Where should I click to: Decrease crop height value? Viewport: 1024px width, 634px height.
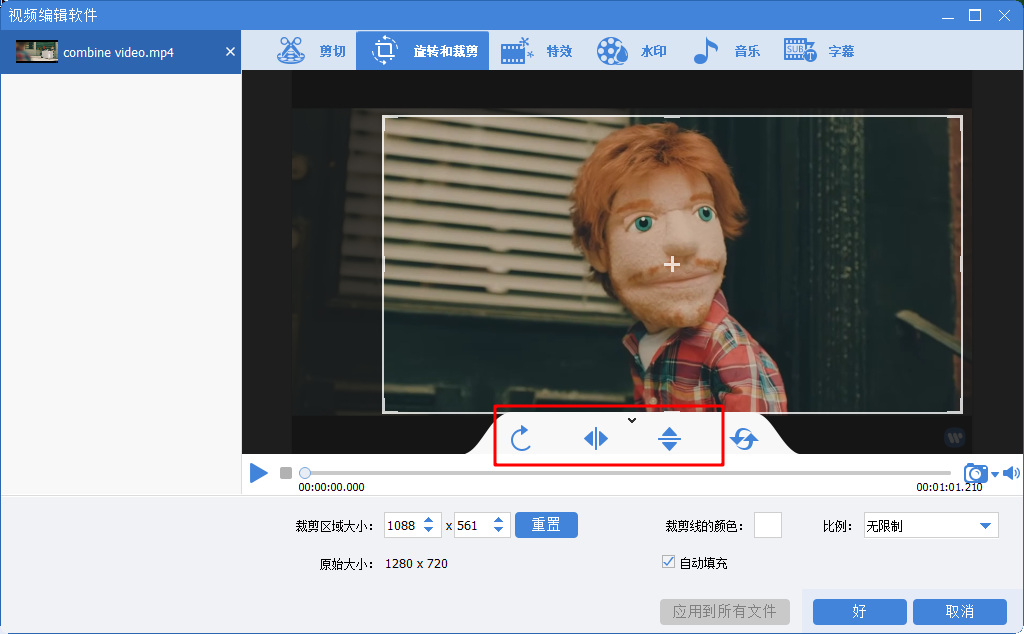[498, 531]
